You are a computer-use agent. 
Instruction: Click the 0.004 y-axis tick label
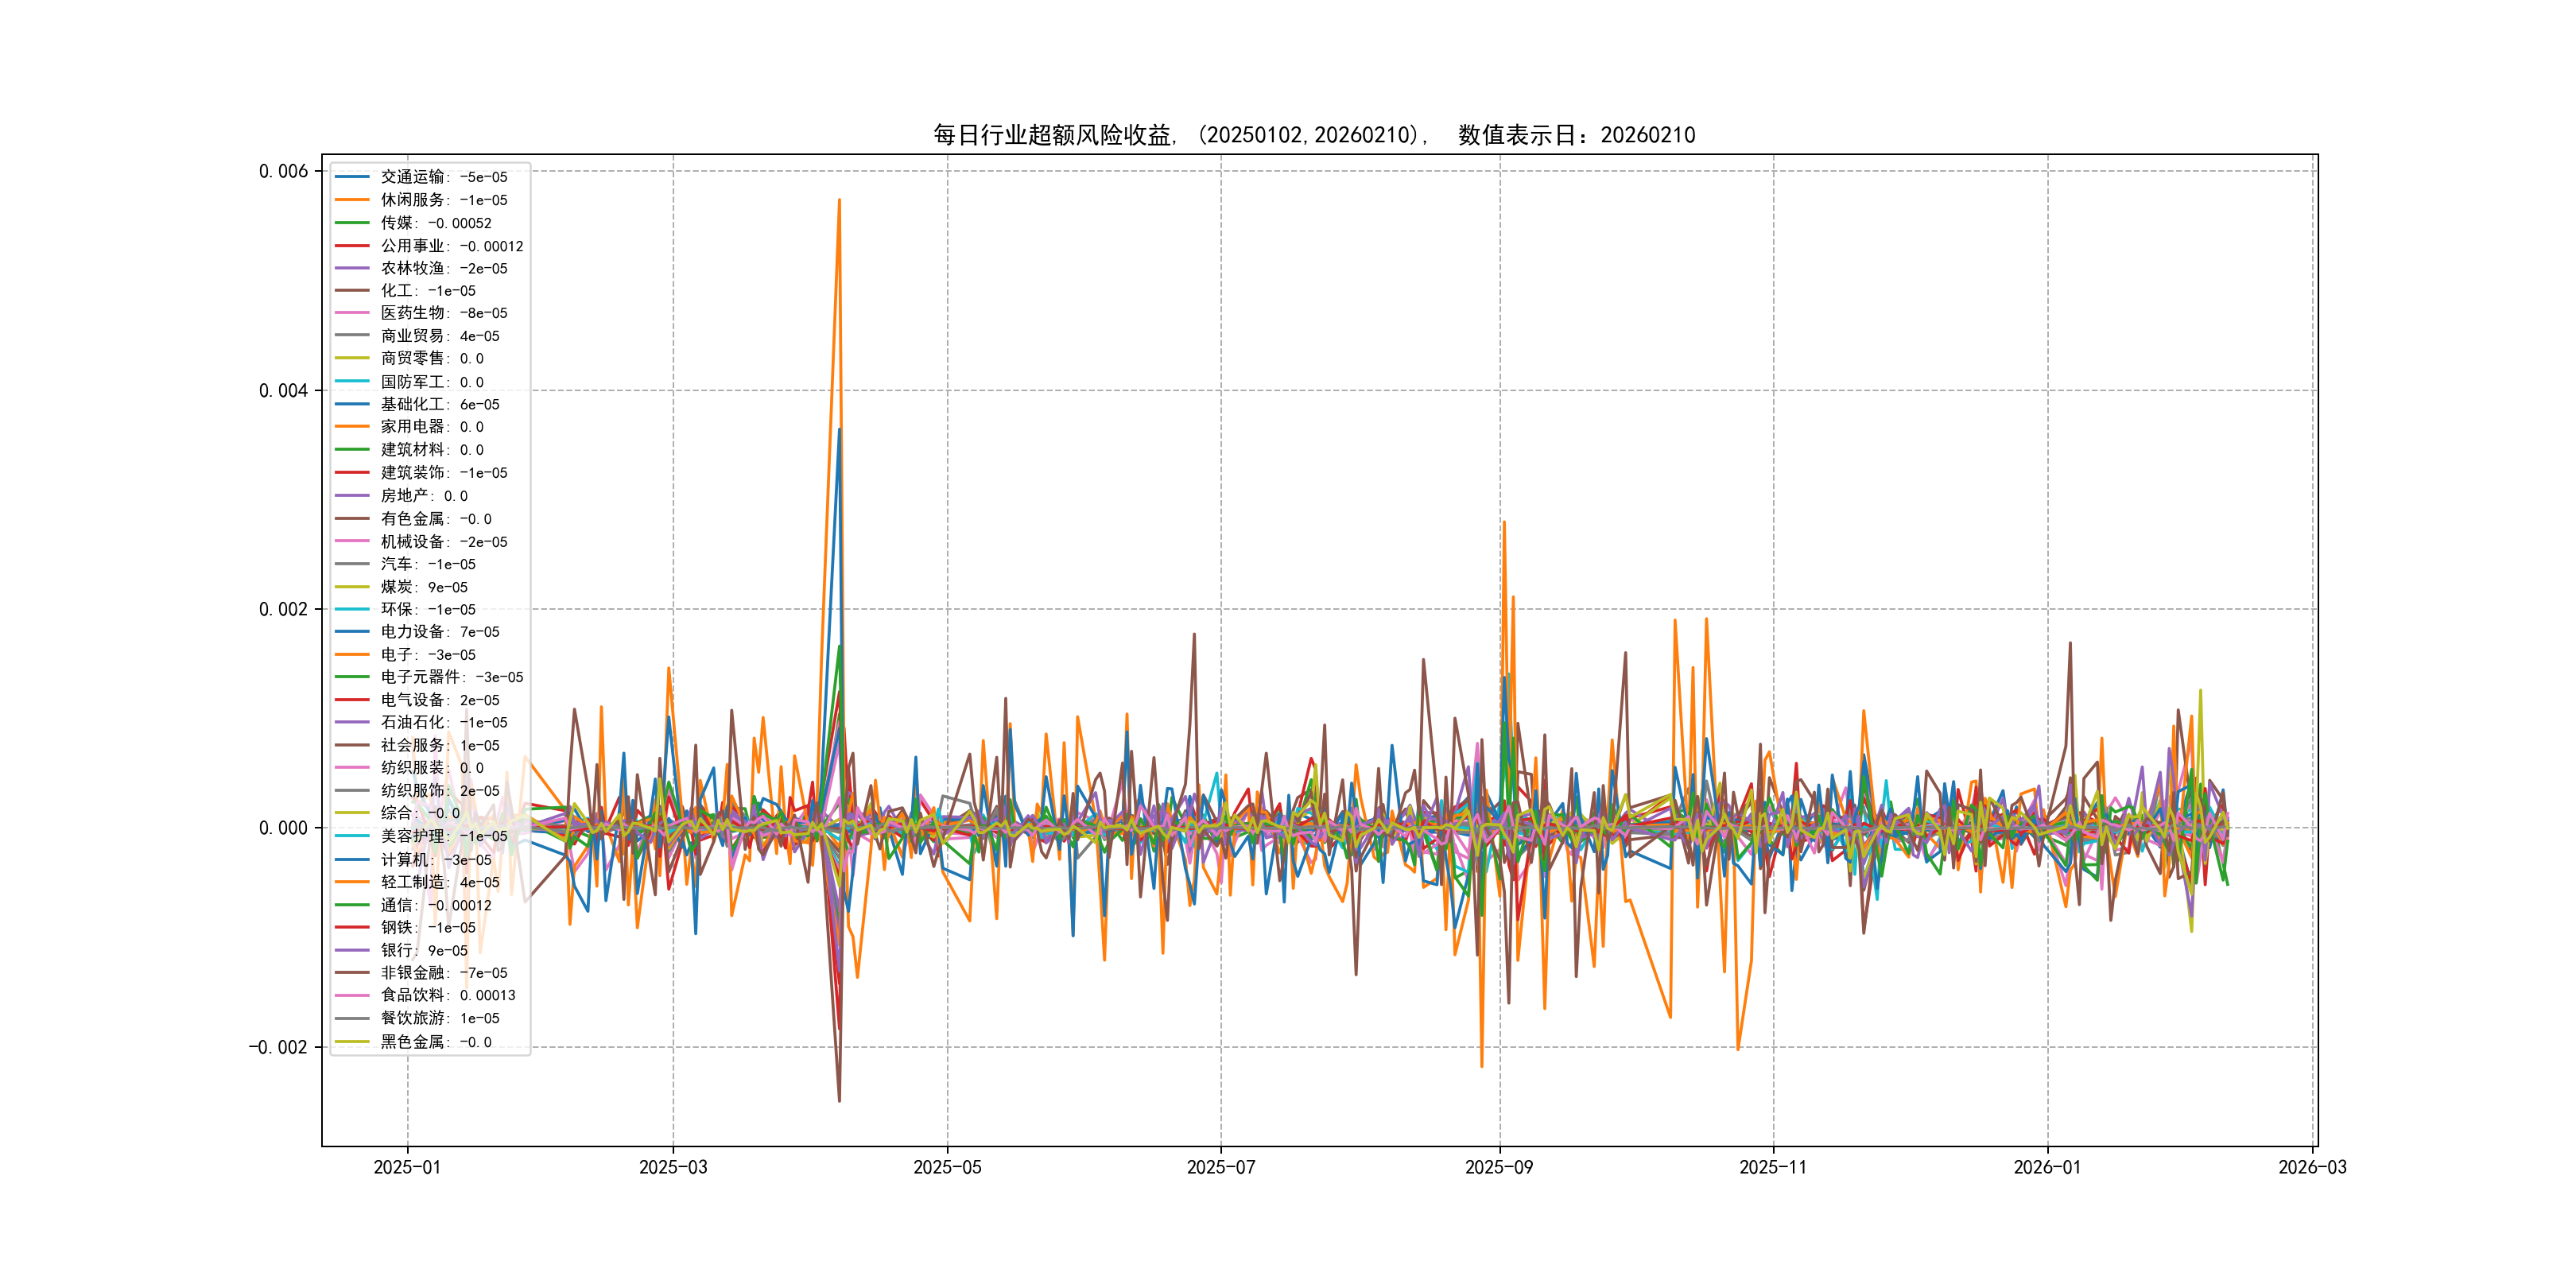pos(283,391)
